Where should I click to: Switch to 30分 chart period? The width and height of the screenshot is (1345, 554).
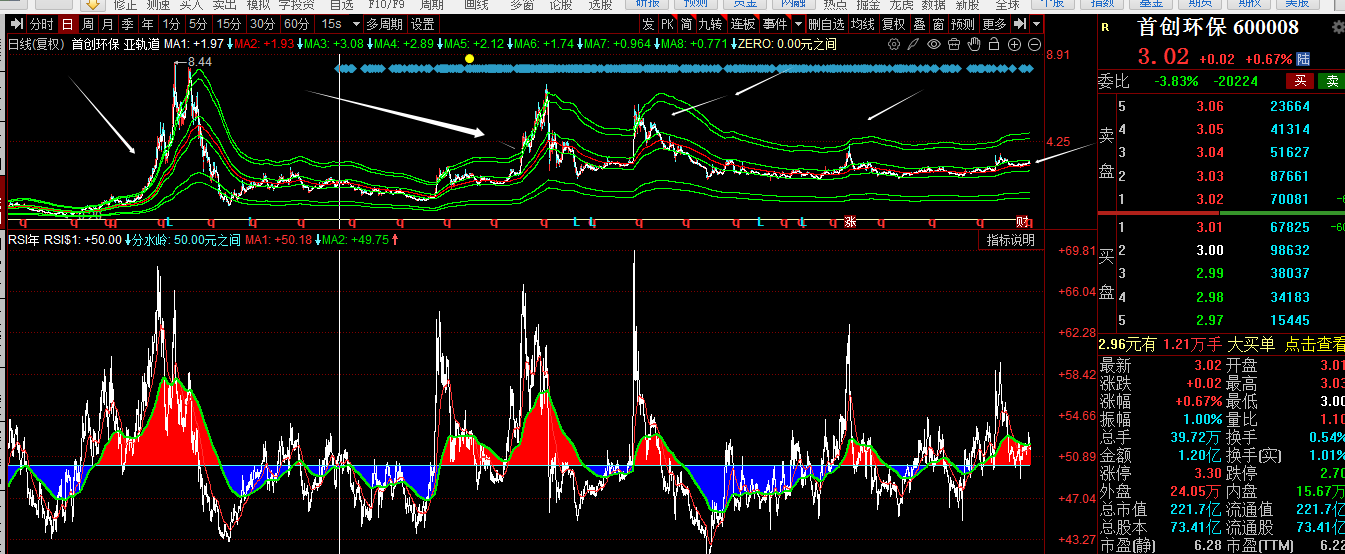pos(263,23)
